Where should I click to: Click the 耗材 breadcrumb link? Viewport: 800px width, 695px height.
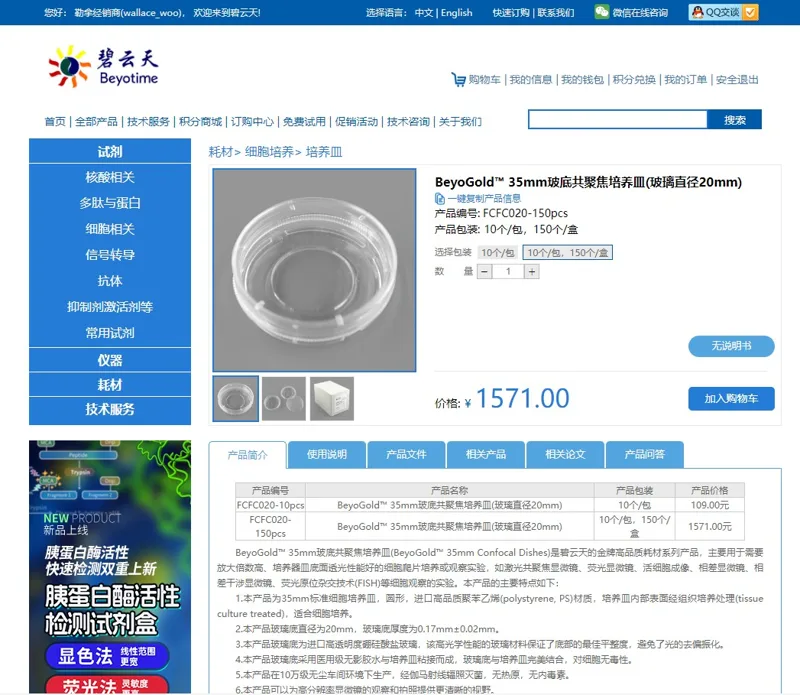[x=220, y=152]
